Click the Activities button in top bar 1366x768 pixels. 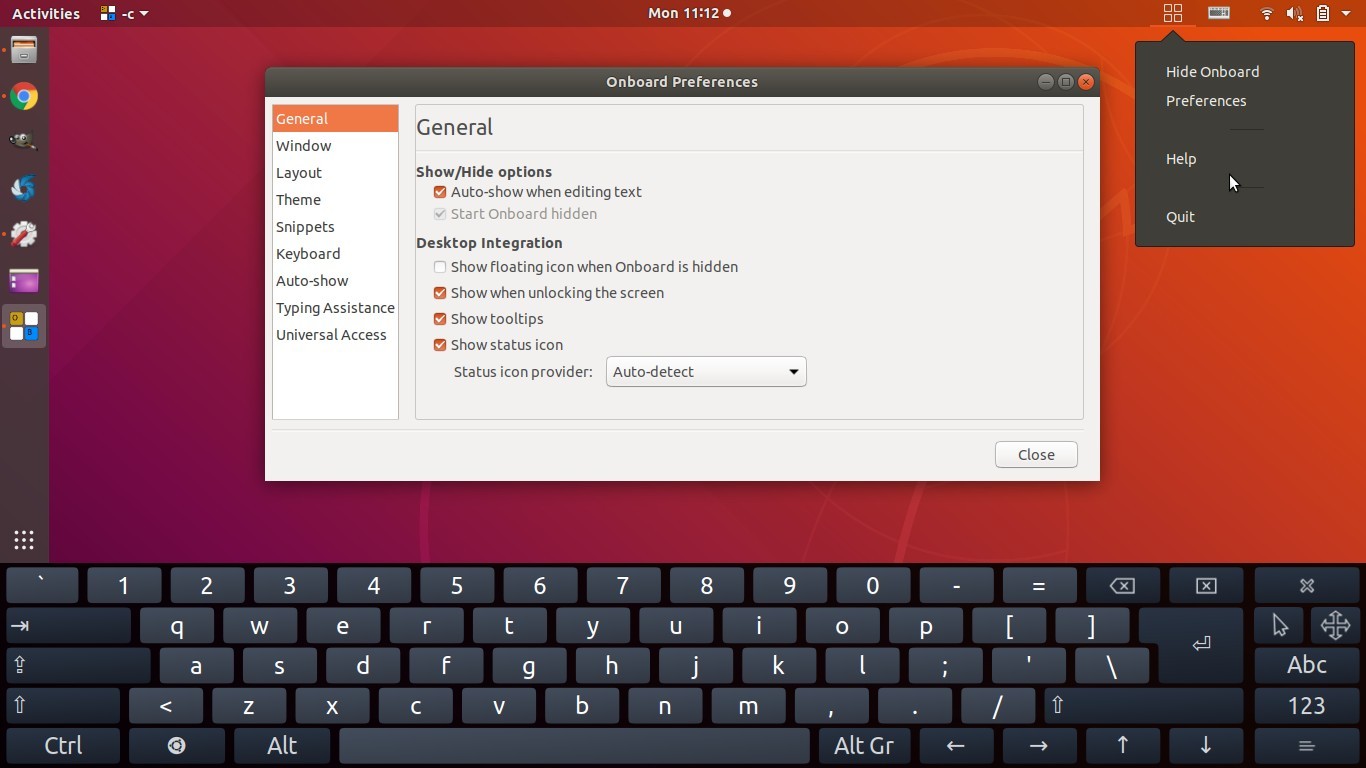point(46,13)
